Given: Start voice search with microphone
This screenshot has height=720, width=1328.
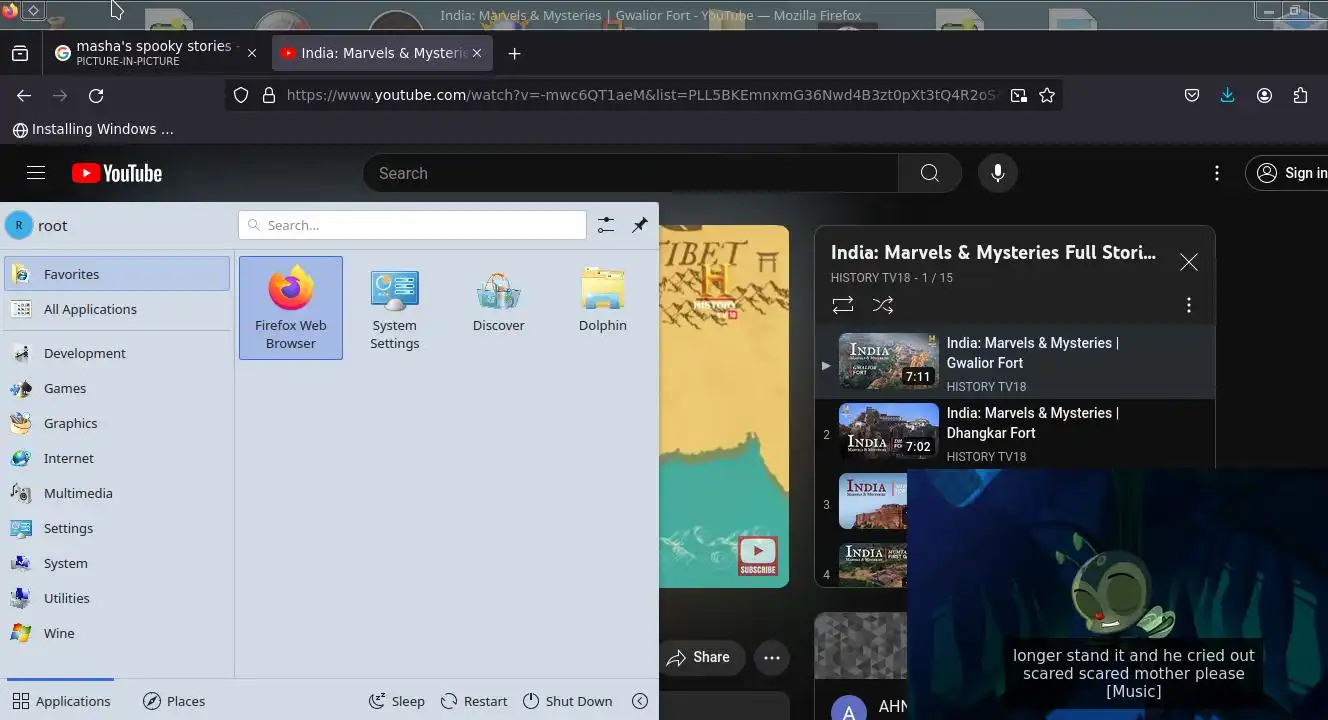Looking at the screenshot, I should (997, 173).
